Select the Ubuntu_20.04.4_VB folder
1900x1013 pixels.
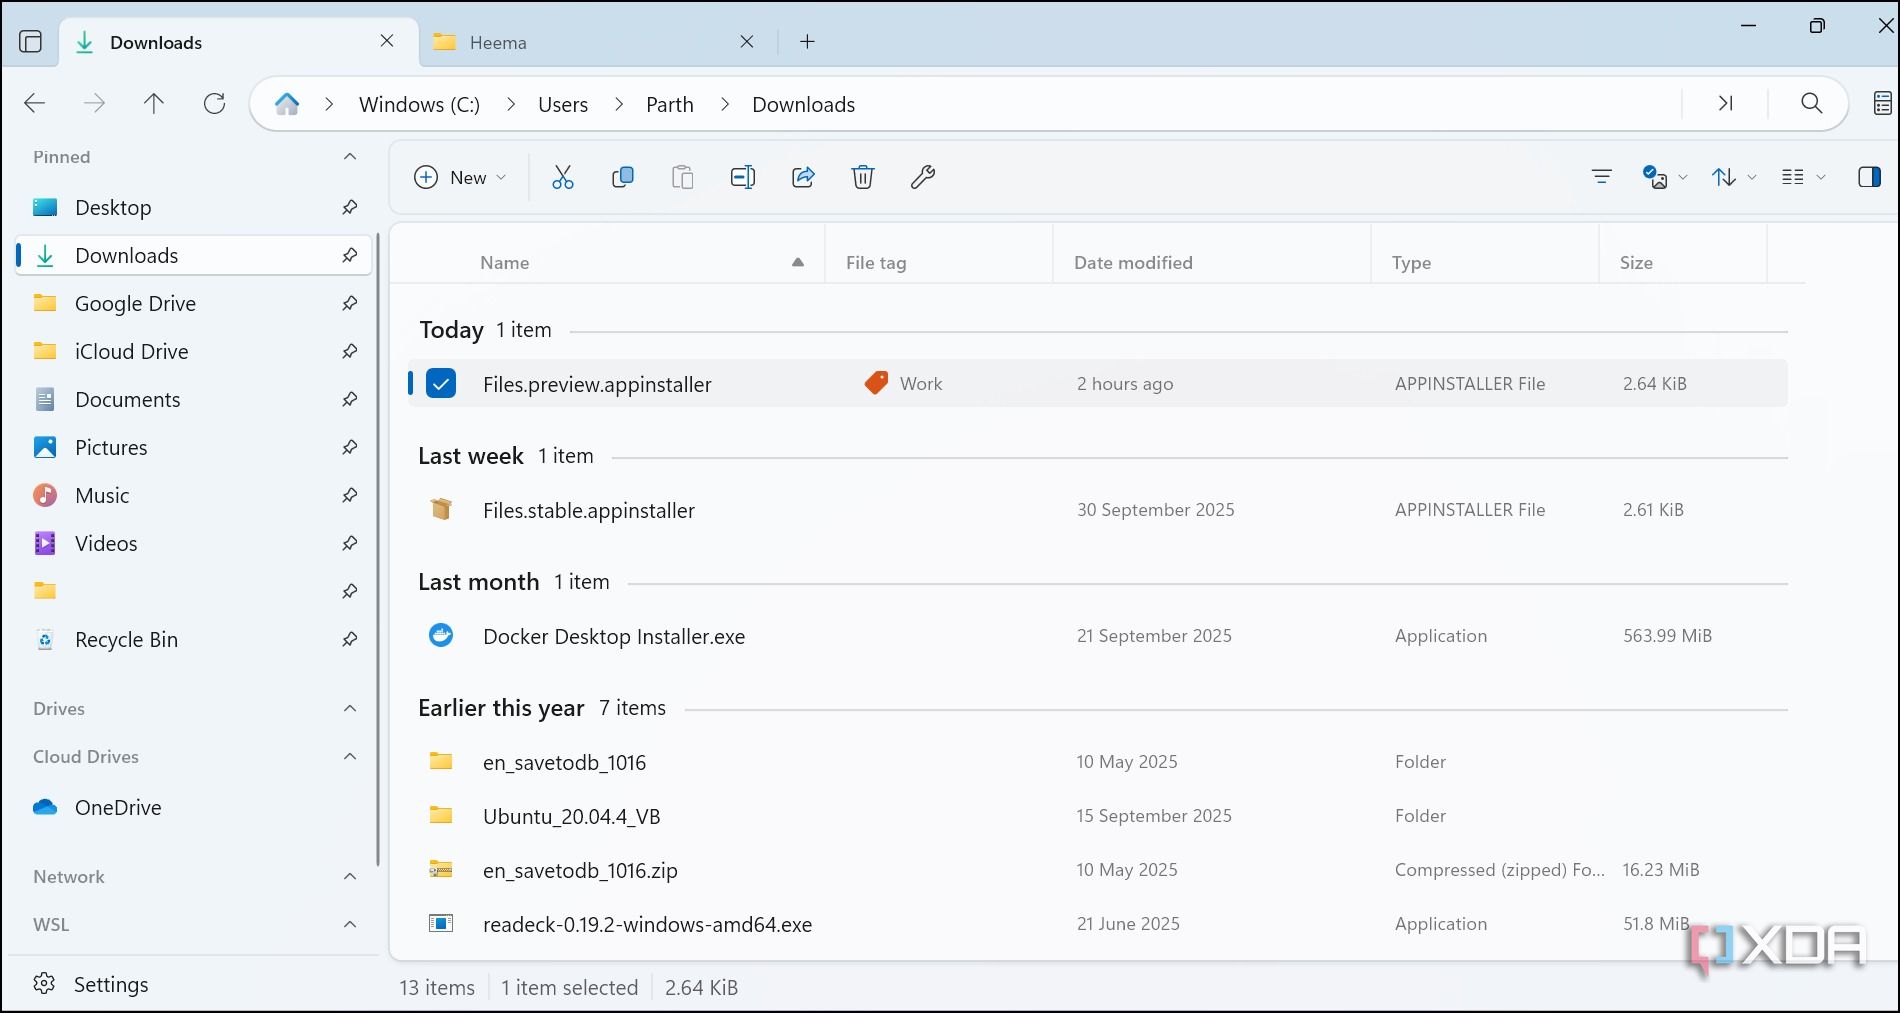[x=1097, y=816]
